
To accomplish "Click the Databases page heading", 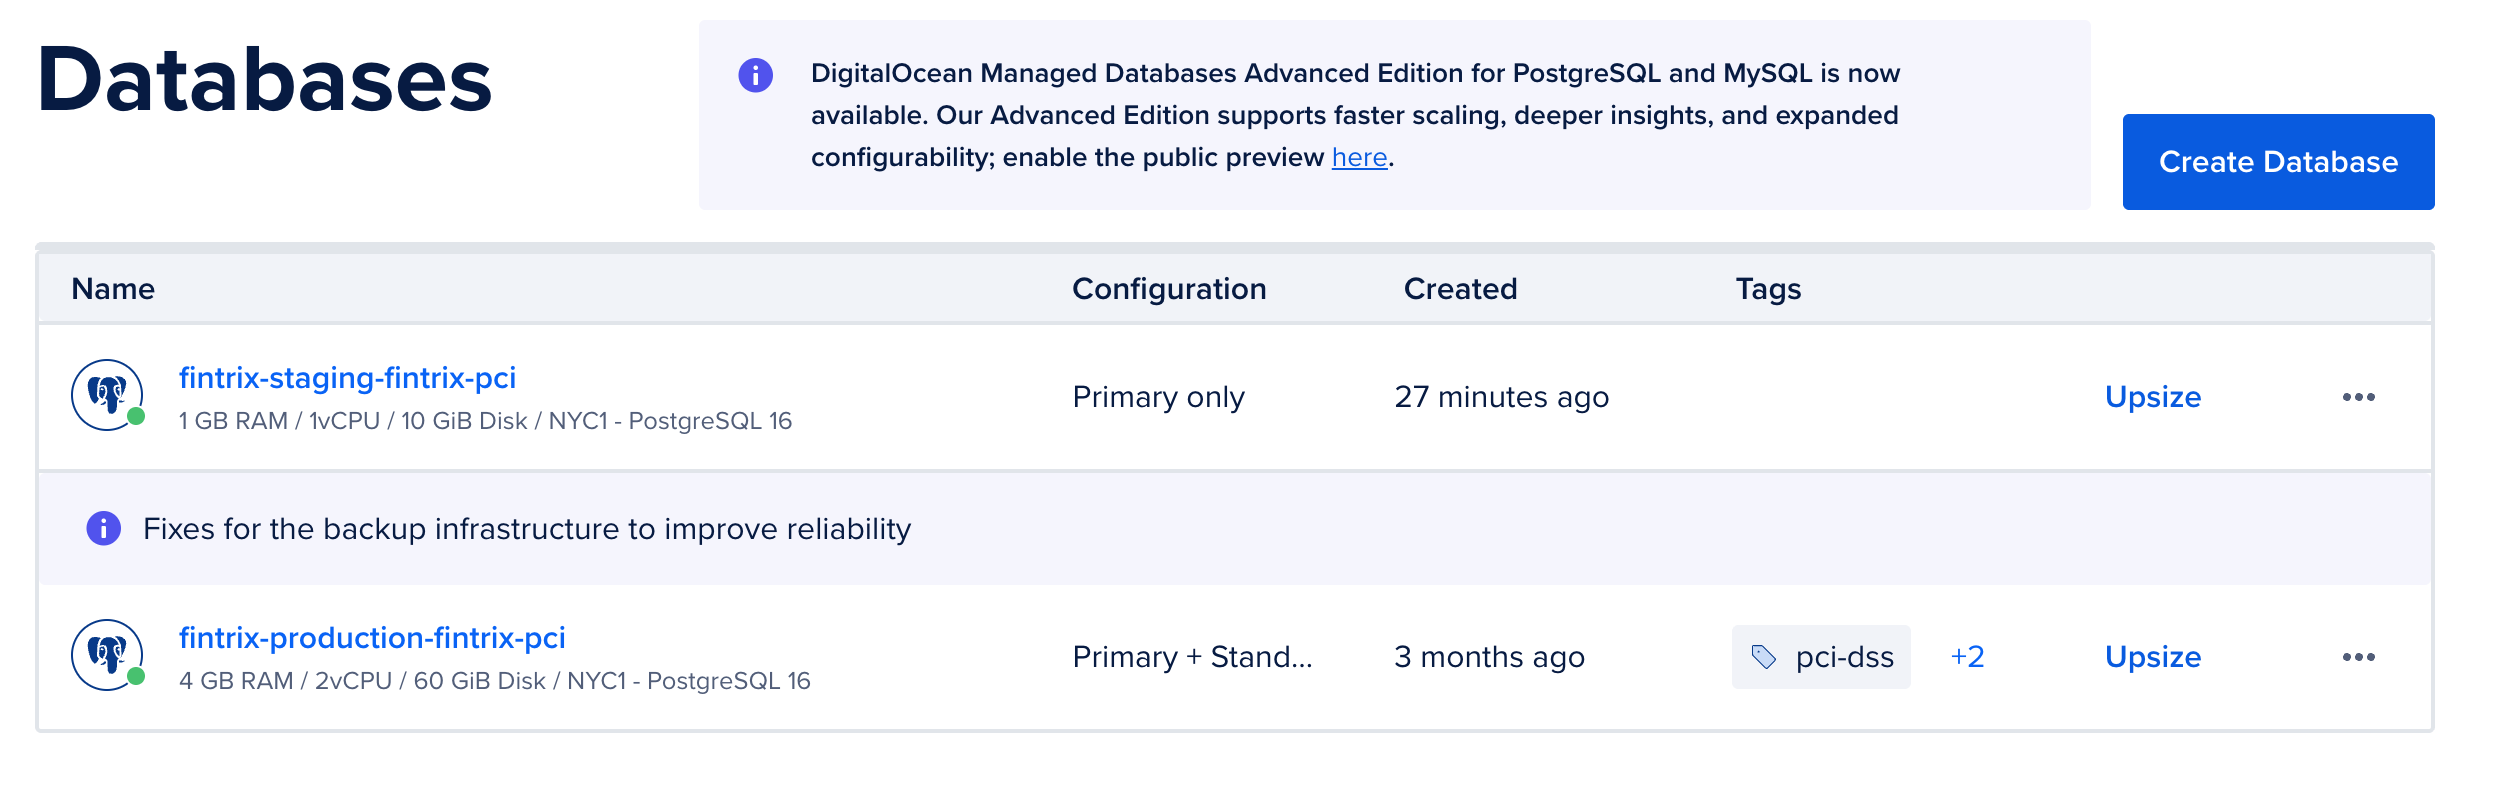I will pyautogui.click(x=265, y=80).
